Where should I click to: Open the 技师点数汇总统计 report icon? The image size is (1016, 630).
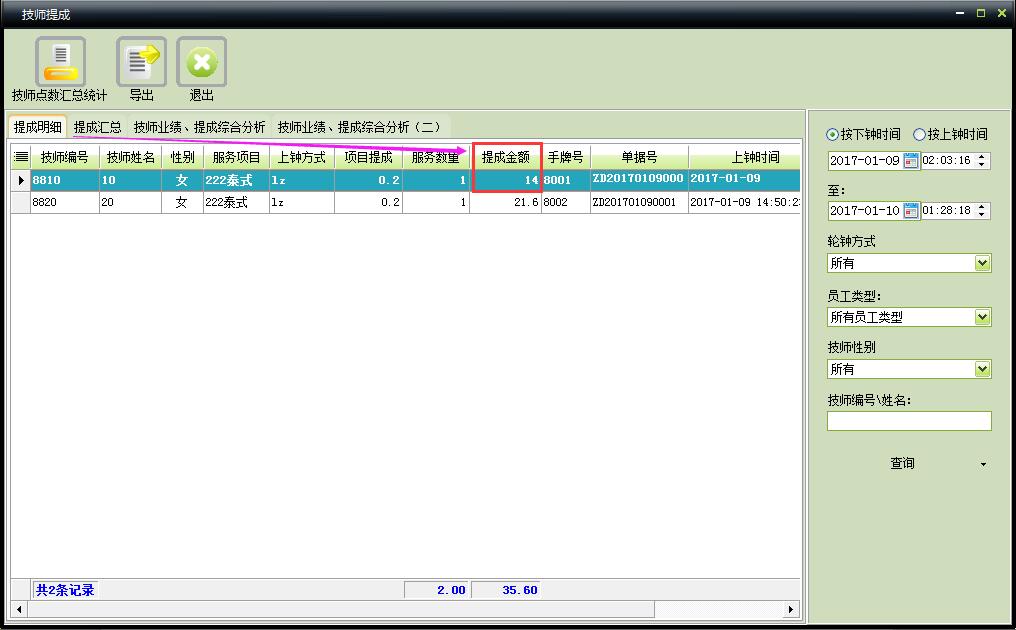[x=60, y=62]
